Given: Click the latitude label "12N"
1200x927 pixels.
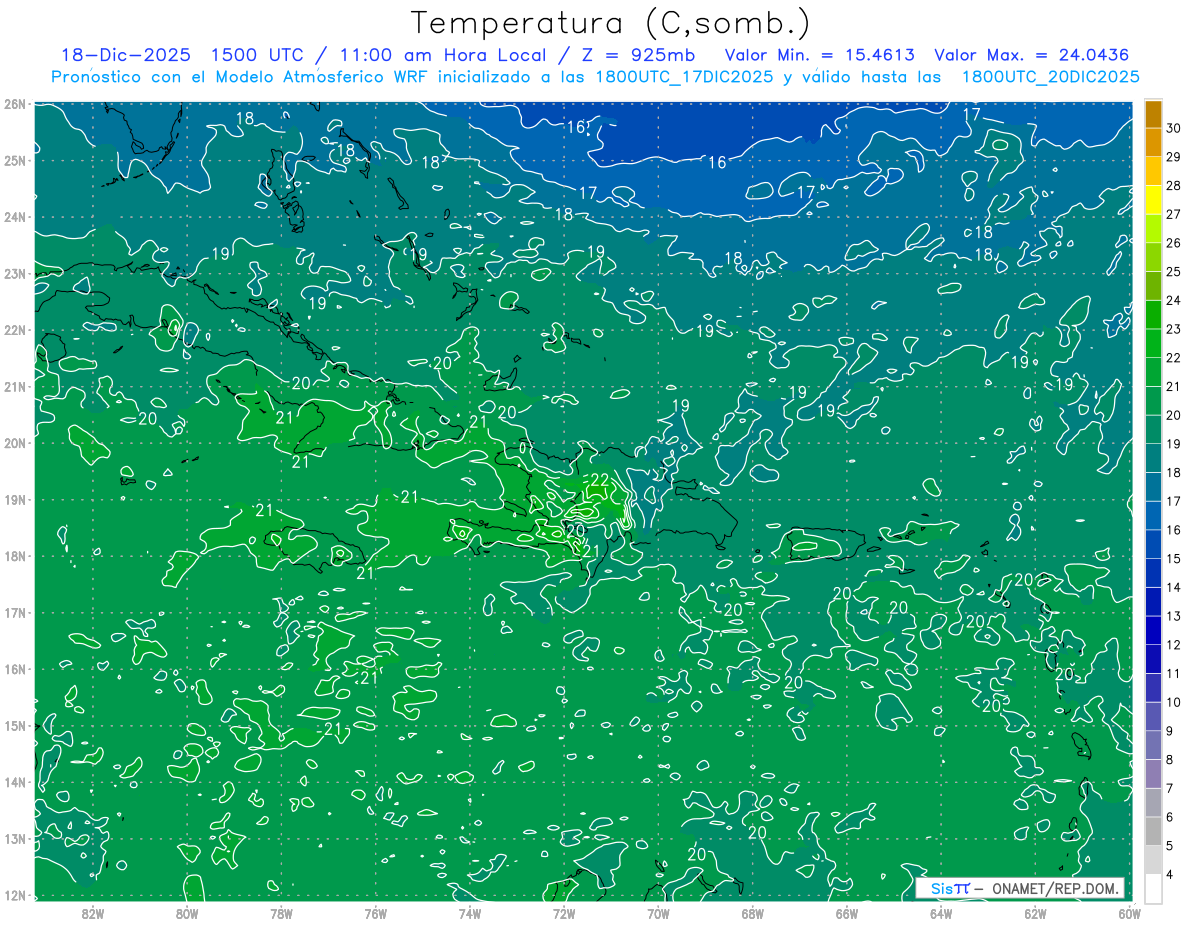Looking at the screenshot, I should click(14, 895).
